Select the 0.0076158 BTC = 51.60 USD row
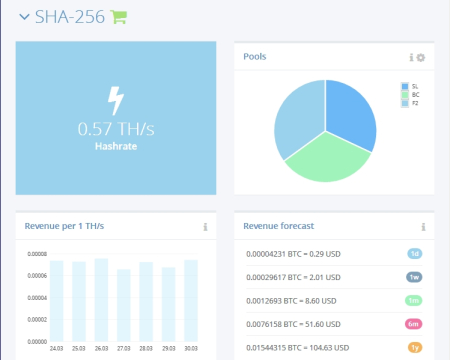 point(334,324)
